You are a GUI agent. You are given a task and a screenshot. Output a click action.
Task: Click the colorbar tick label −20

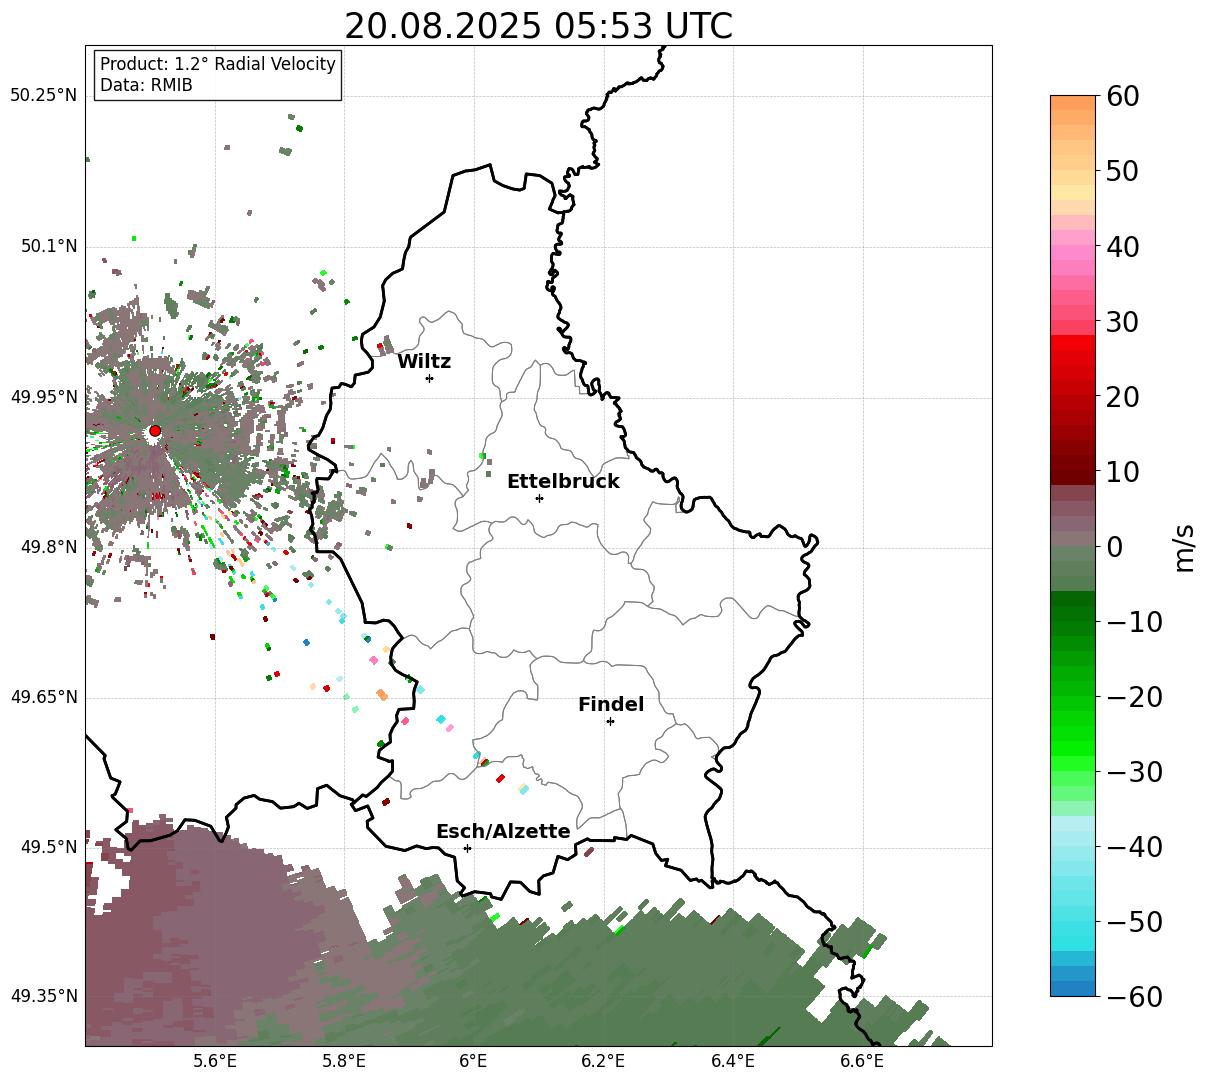coord(1134,697)
